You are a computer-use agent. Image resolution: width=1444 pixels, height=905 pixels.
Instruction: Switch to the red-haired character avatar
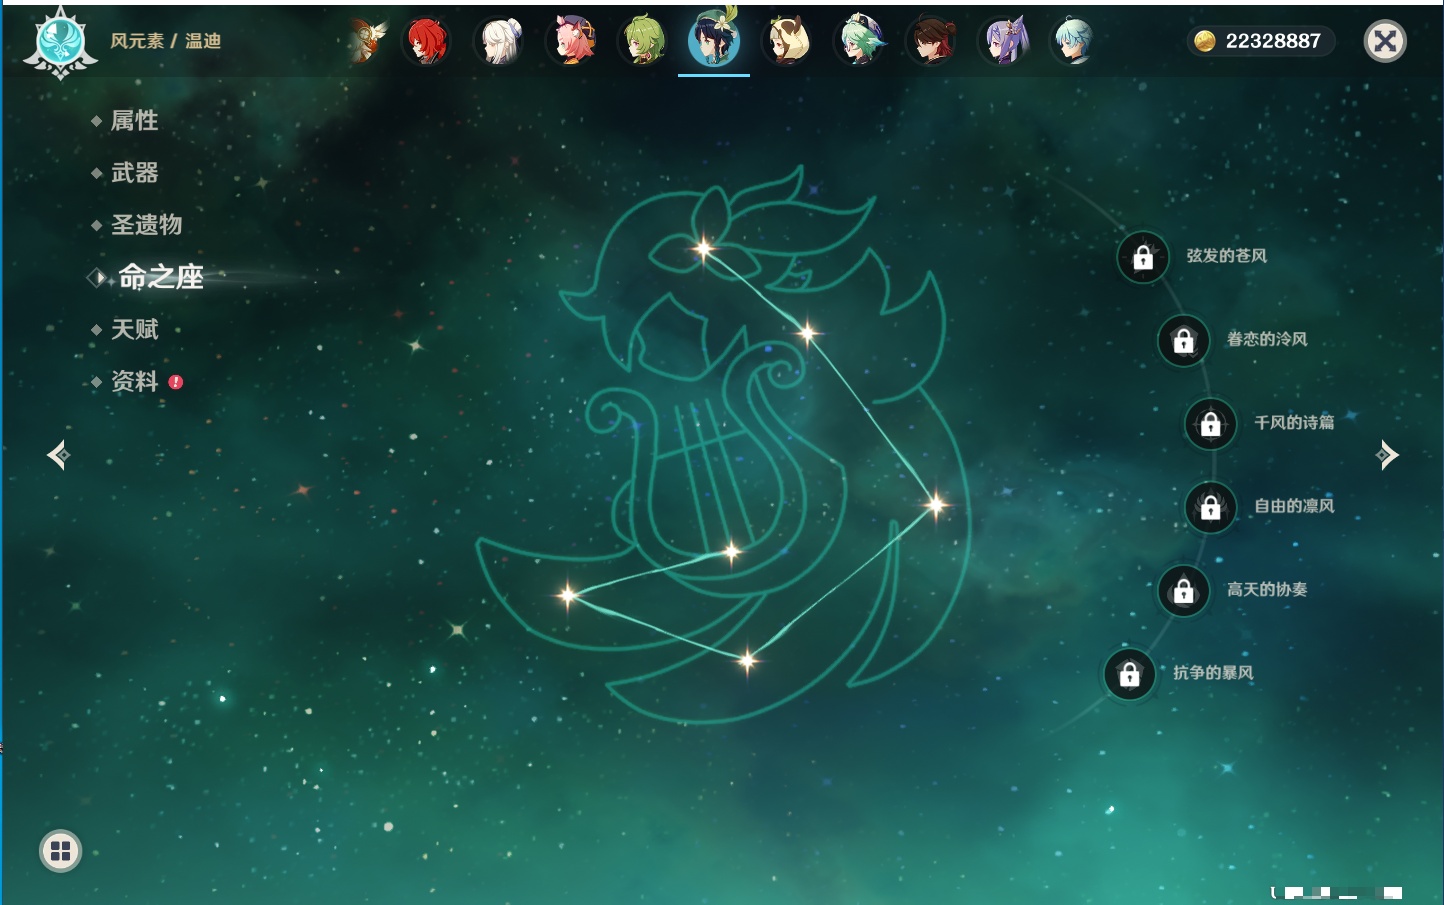426,42
